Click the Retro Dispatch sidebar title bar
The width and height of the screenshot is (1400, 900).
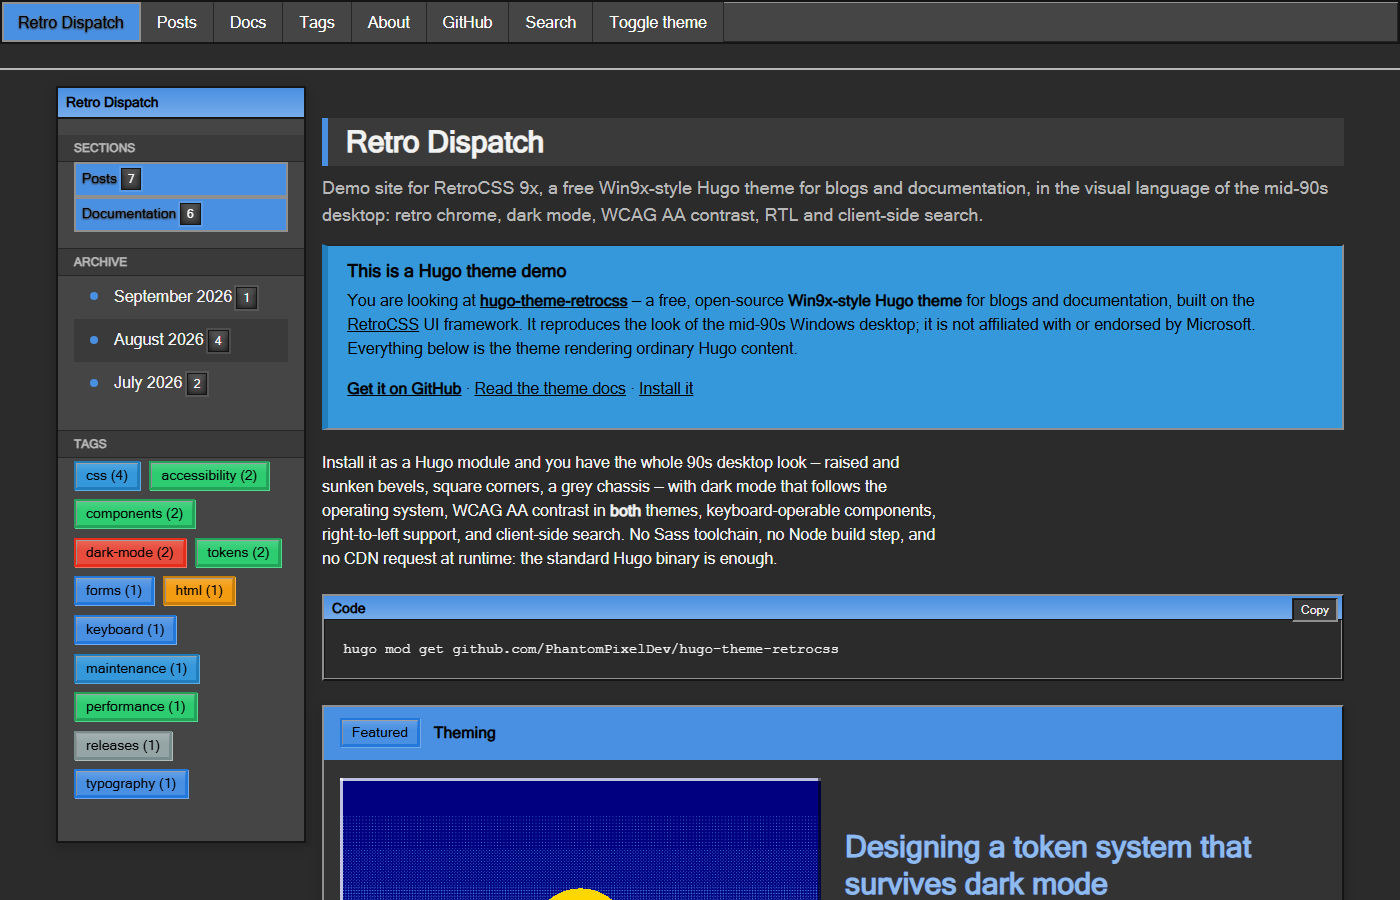181,103
